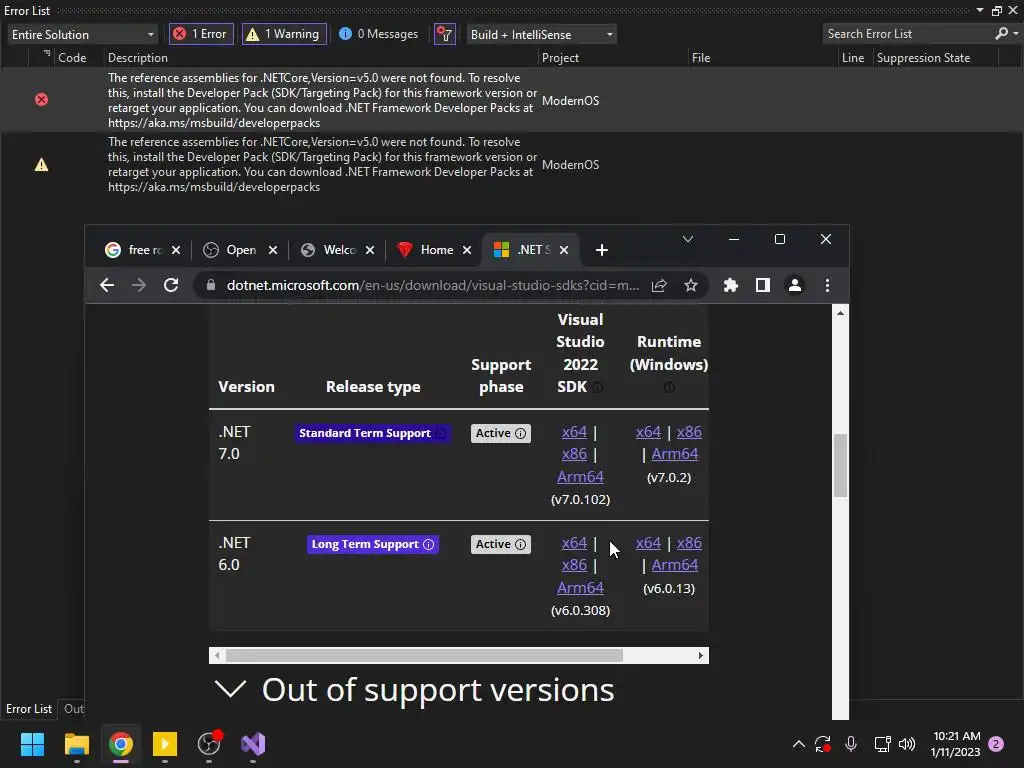Download .NET 6.0 SDK Arm64 link
Screen dimensions: 1024x768
point(580,588)
